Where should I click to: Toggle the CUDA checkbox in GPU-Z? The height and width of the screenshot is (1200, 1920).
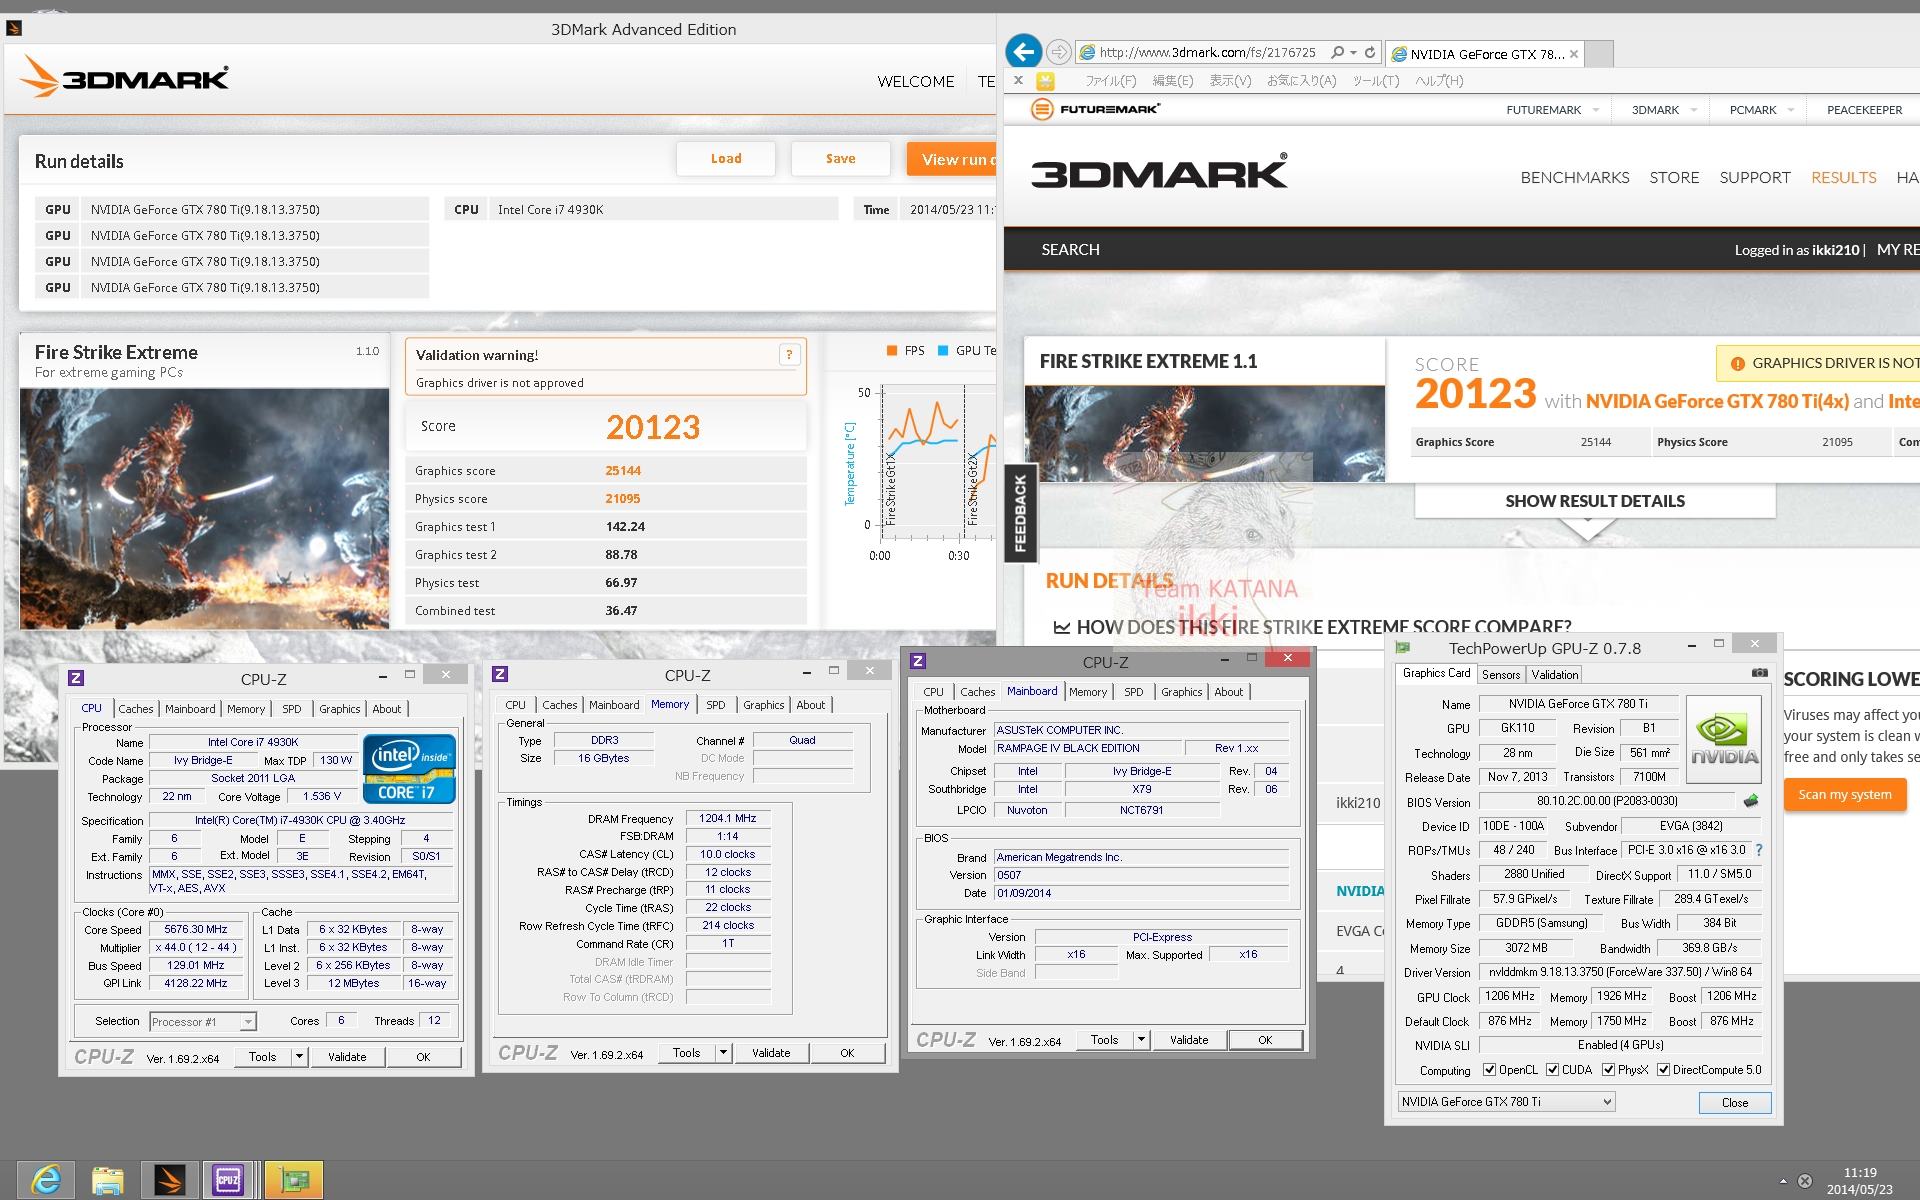click(x=1553, y=1070)
